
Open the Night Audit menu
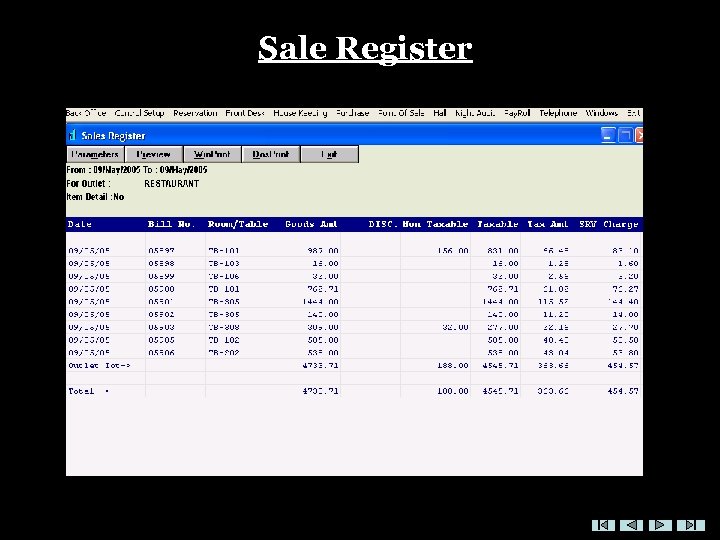click(475, 113)
